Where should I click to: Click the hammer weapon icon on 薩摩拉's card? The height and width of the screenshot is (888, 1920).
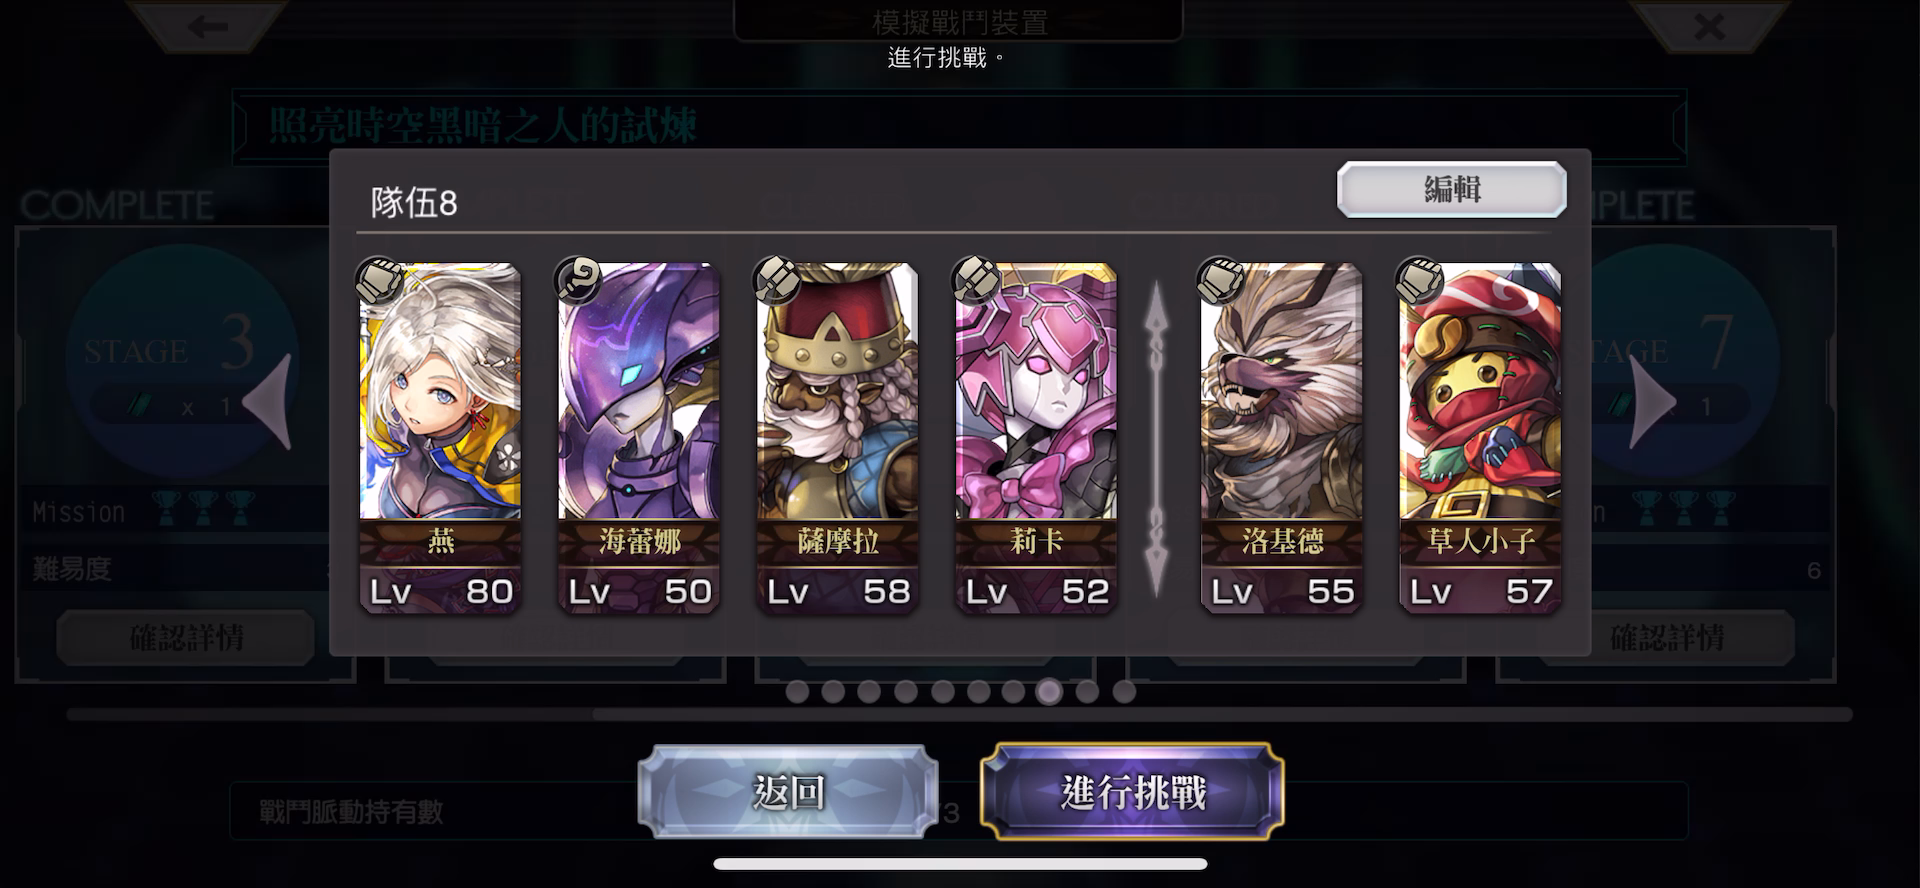pyautogui.click(x=777, y=279)
